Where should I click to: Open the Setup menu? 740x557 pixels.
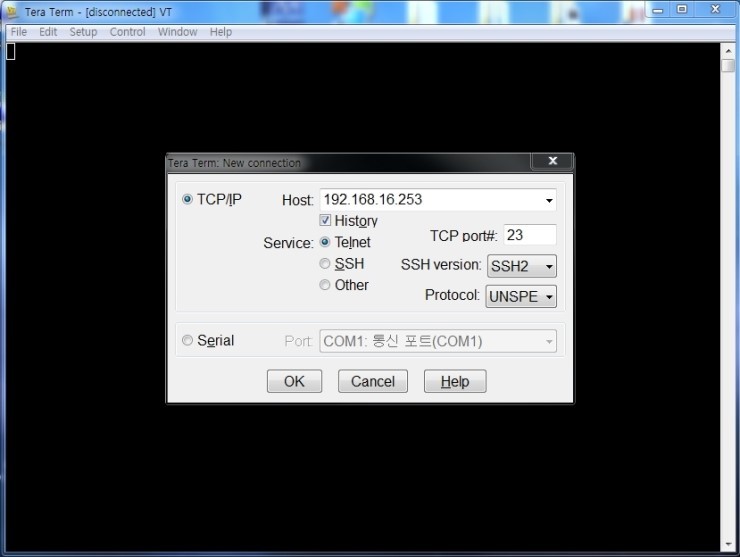point(84,32)
